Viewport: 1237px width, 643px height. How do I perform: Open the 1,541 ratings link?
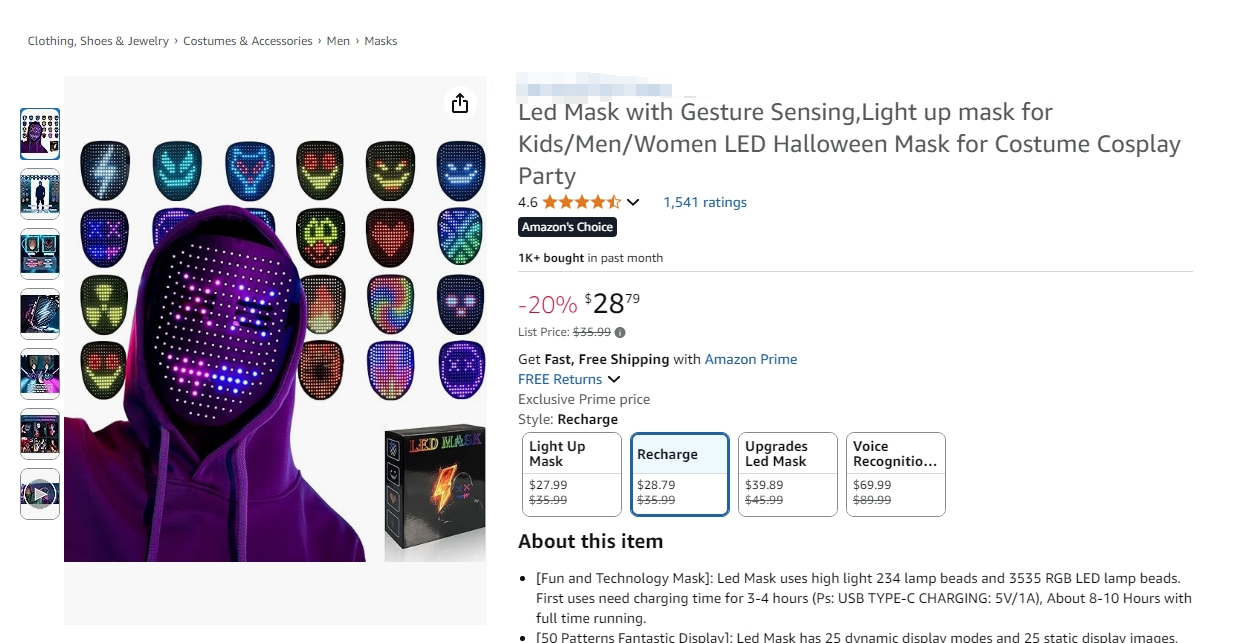tap(705, 202)
